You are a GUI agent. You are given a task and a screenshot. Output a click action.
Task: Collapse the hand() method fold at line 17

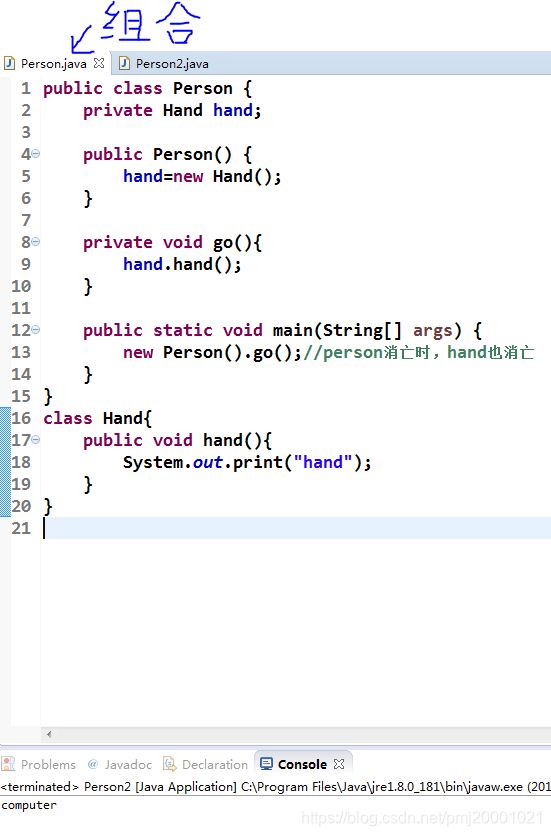point(36,440)
